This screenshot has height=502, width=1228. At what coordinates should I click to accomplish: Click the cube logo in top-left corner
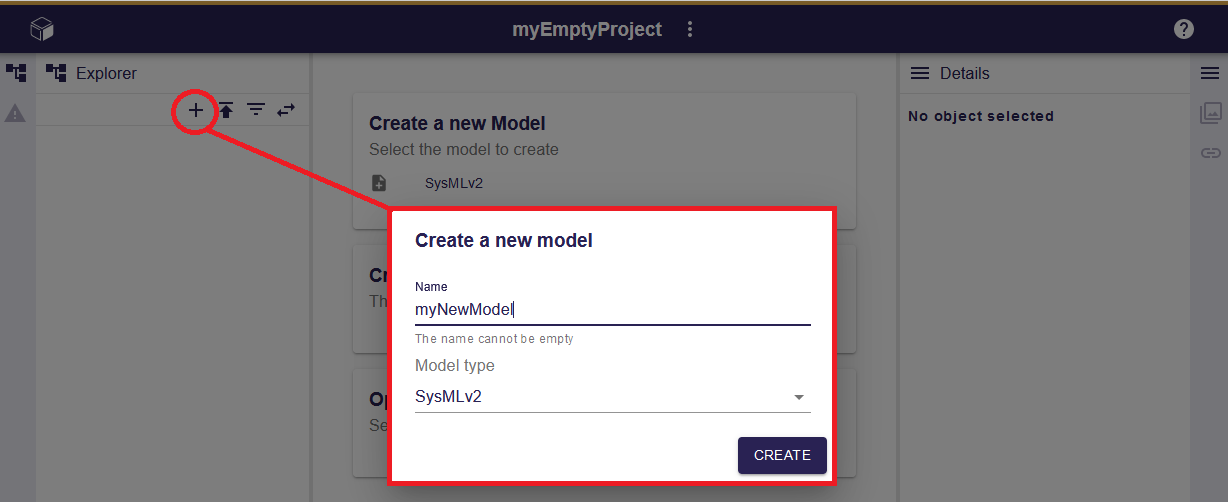click(41, 30)
